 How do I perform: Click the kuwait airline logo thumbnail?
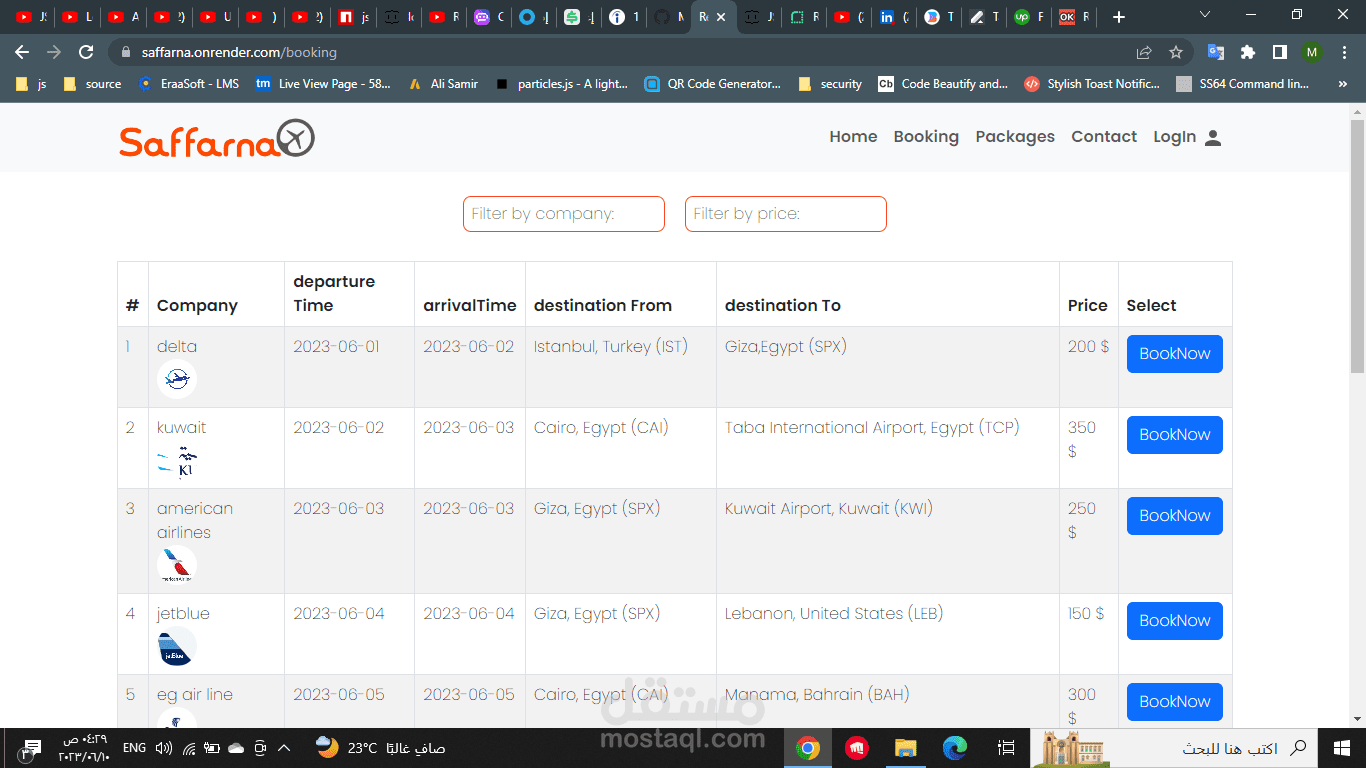[177, 460]
